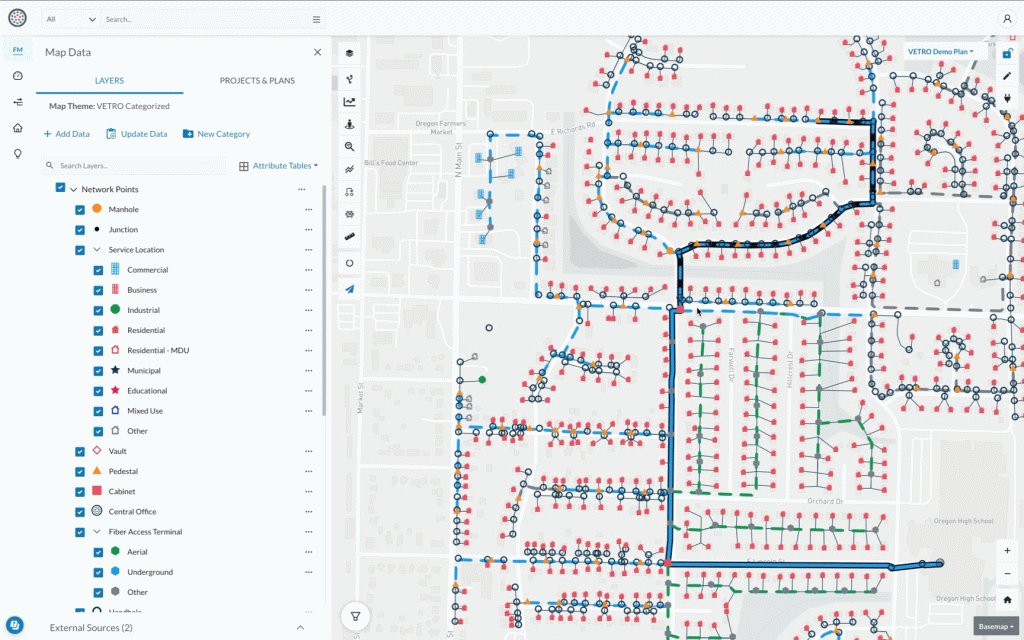Uncheck the Network Points layer checkbox
1024x640 pixels.
pos(60,187)
